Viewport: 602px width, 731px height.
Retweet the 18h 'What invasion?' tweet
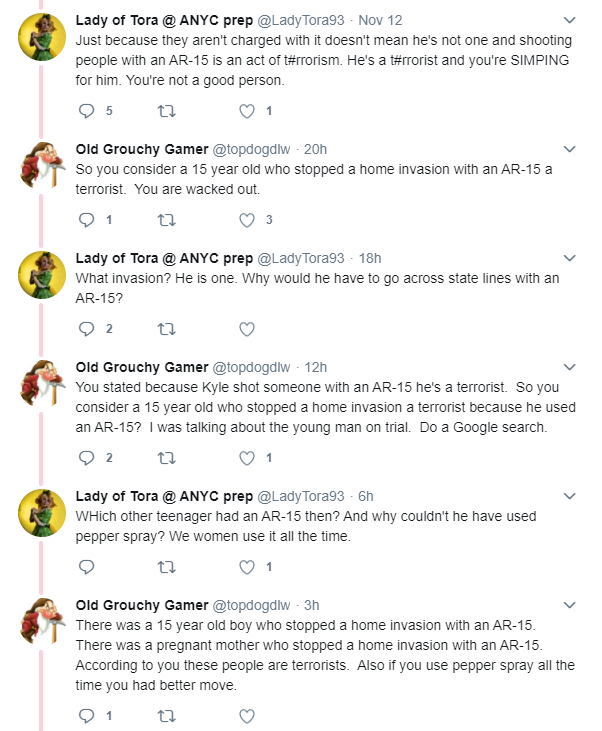coord(166,329)
